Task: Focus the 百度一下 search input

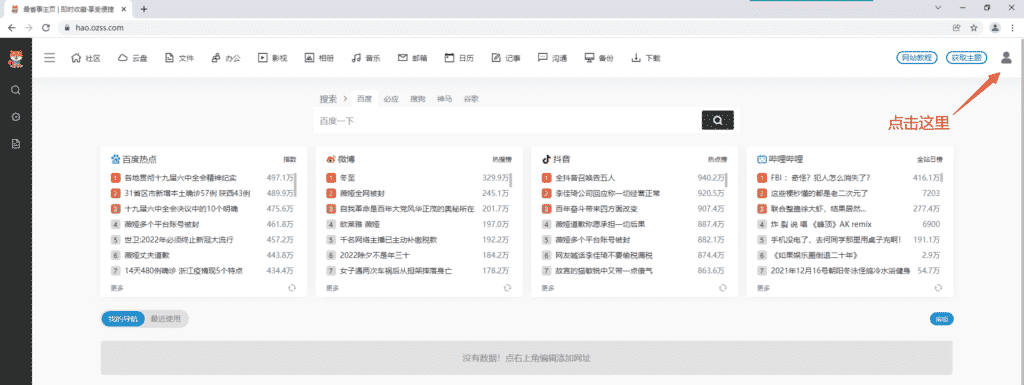Action: (507, 121)
